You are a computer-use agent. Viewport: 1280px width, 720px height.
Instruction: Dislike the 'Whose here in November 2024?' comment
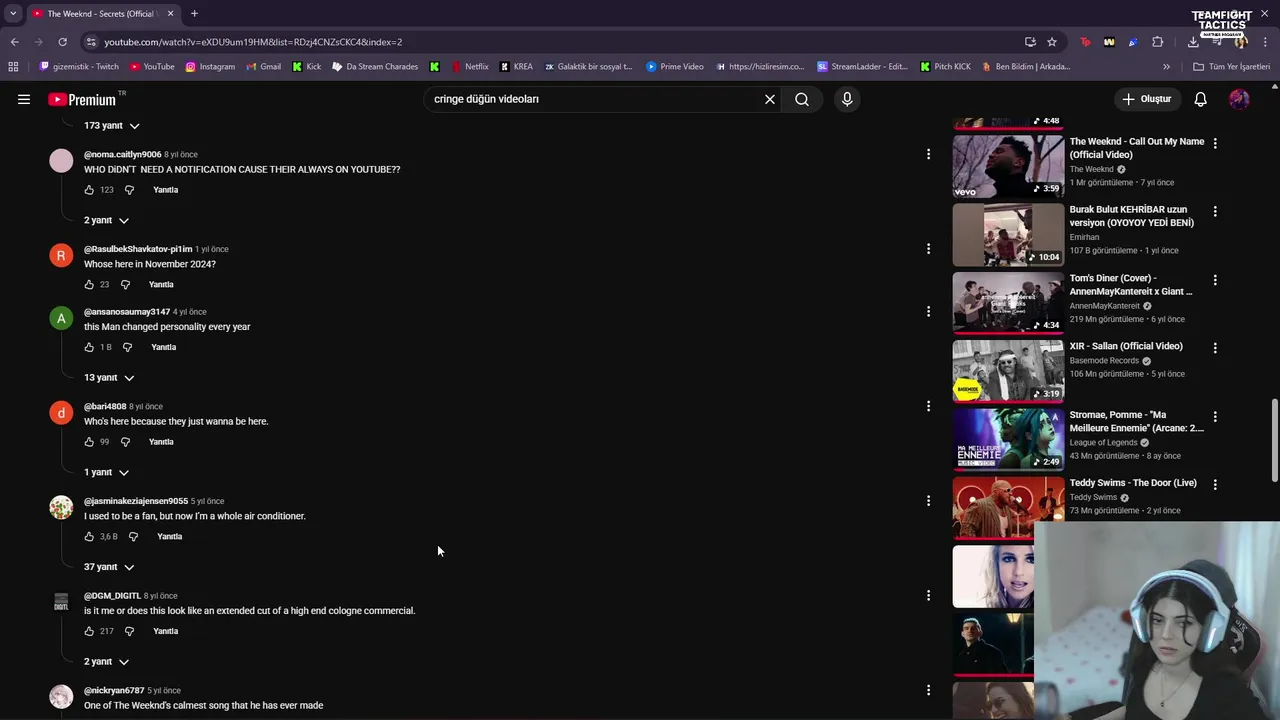point(125,284)
